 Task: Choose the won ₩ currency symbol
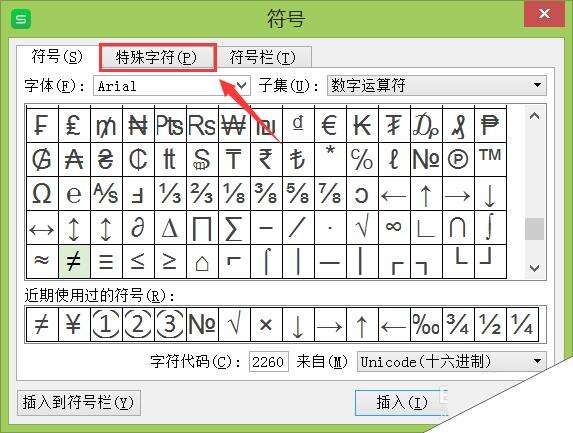(x=234, y=125)
